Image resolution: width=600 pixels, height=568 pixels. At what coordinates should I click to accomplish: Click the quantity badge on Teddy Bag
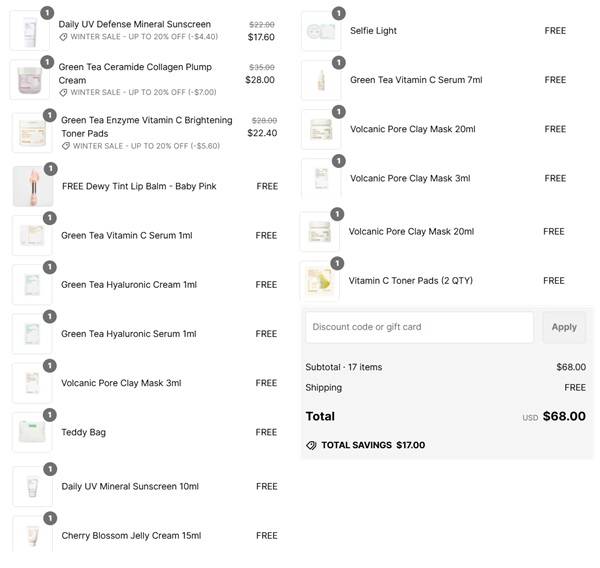tap(49, 414)
